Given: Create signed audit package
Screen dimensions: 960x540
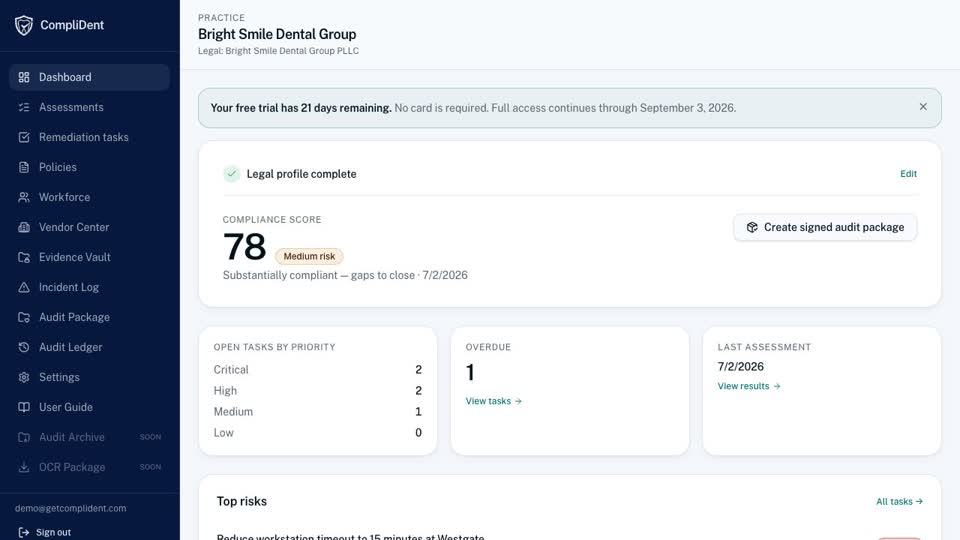Looking at the screenshot, I should tap(825, 227).
